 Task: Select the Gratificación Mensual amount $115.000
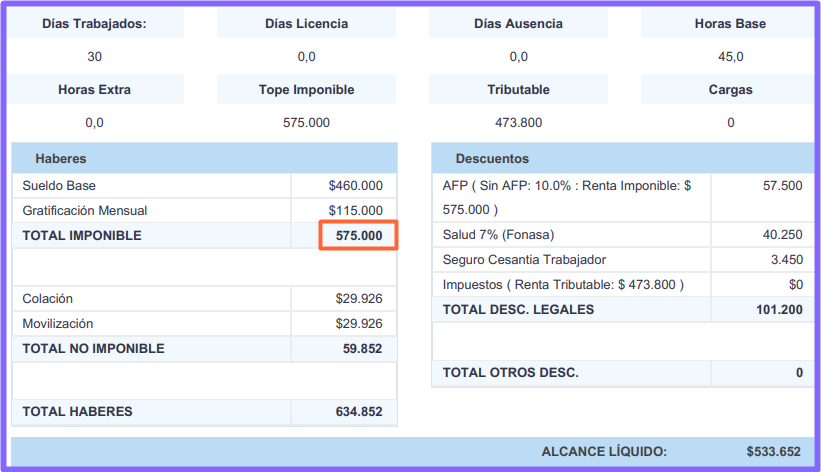point(356,211)
